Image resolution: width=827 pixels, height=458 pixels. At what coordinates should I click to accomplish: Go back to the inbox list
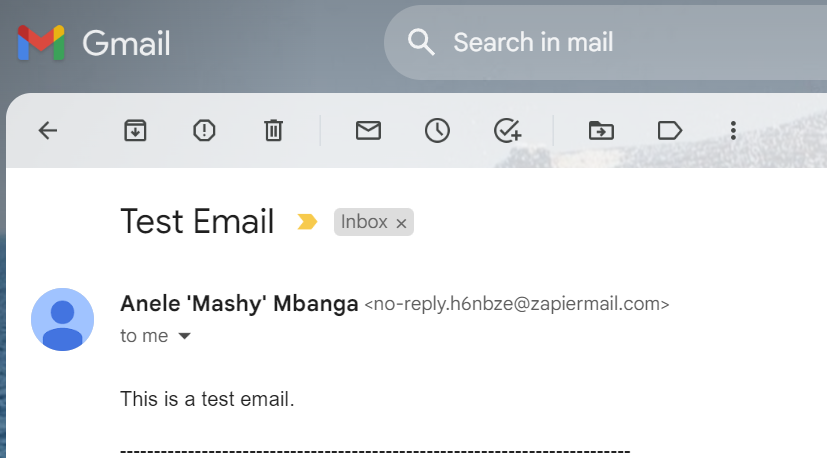48,130
